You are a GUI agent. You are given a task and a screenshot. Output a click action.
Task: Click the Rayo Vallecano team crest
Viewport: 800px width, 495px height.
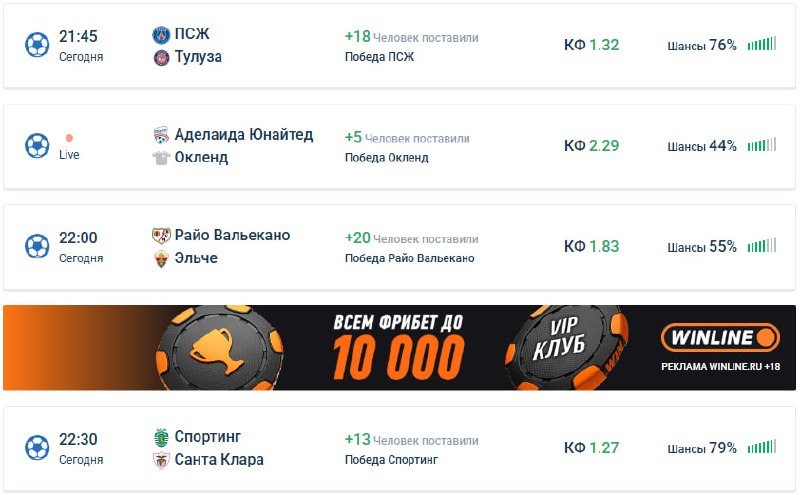pyautogui.click(x=161, y=236)
